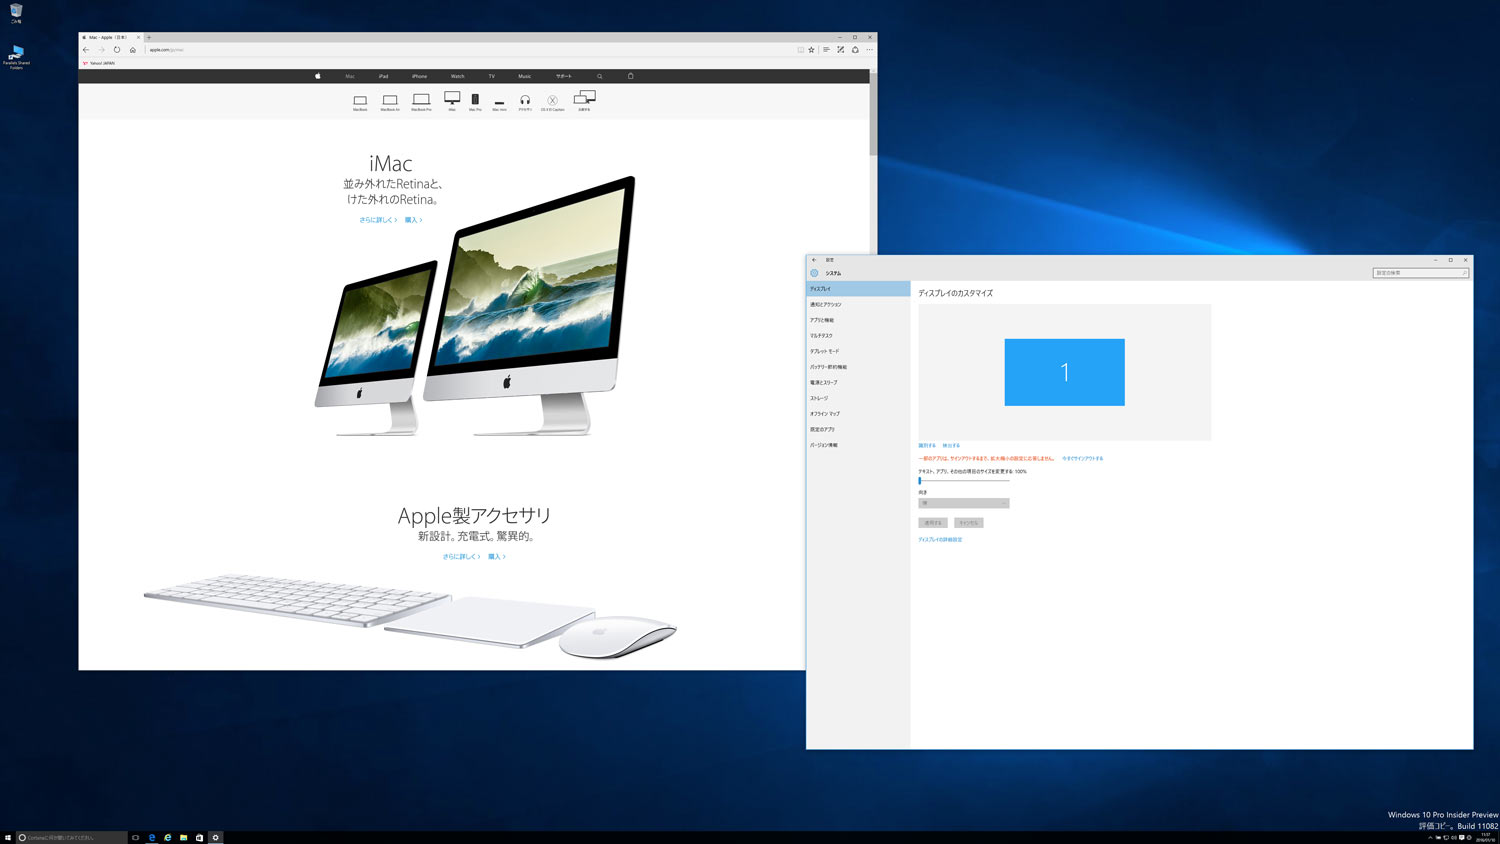
Task: Open the search icon on Apple site
Action: coord(600,76)
